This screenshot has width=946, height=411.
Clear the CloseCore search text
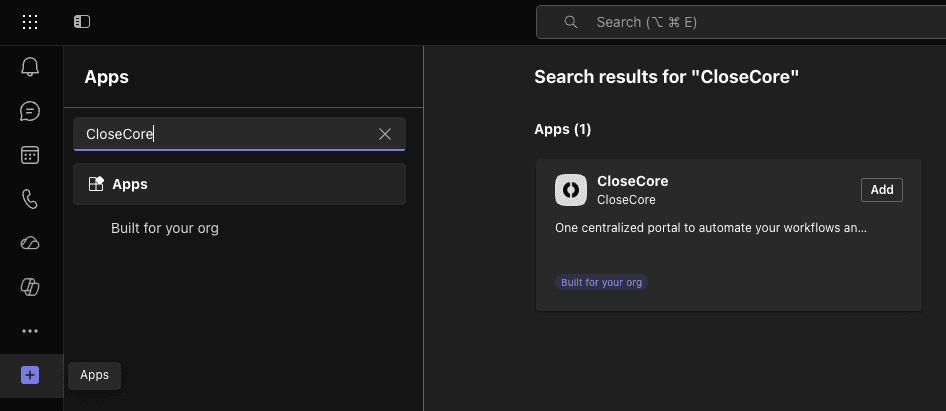pos(385,134)
